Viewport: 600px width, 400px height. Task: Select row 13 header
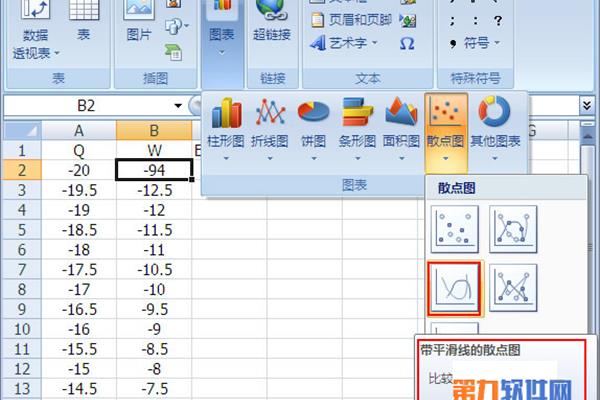pyautogui.click(x=22, y=389)
